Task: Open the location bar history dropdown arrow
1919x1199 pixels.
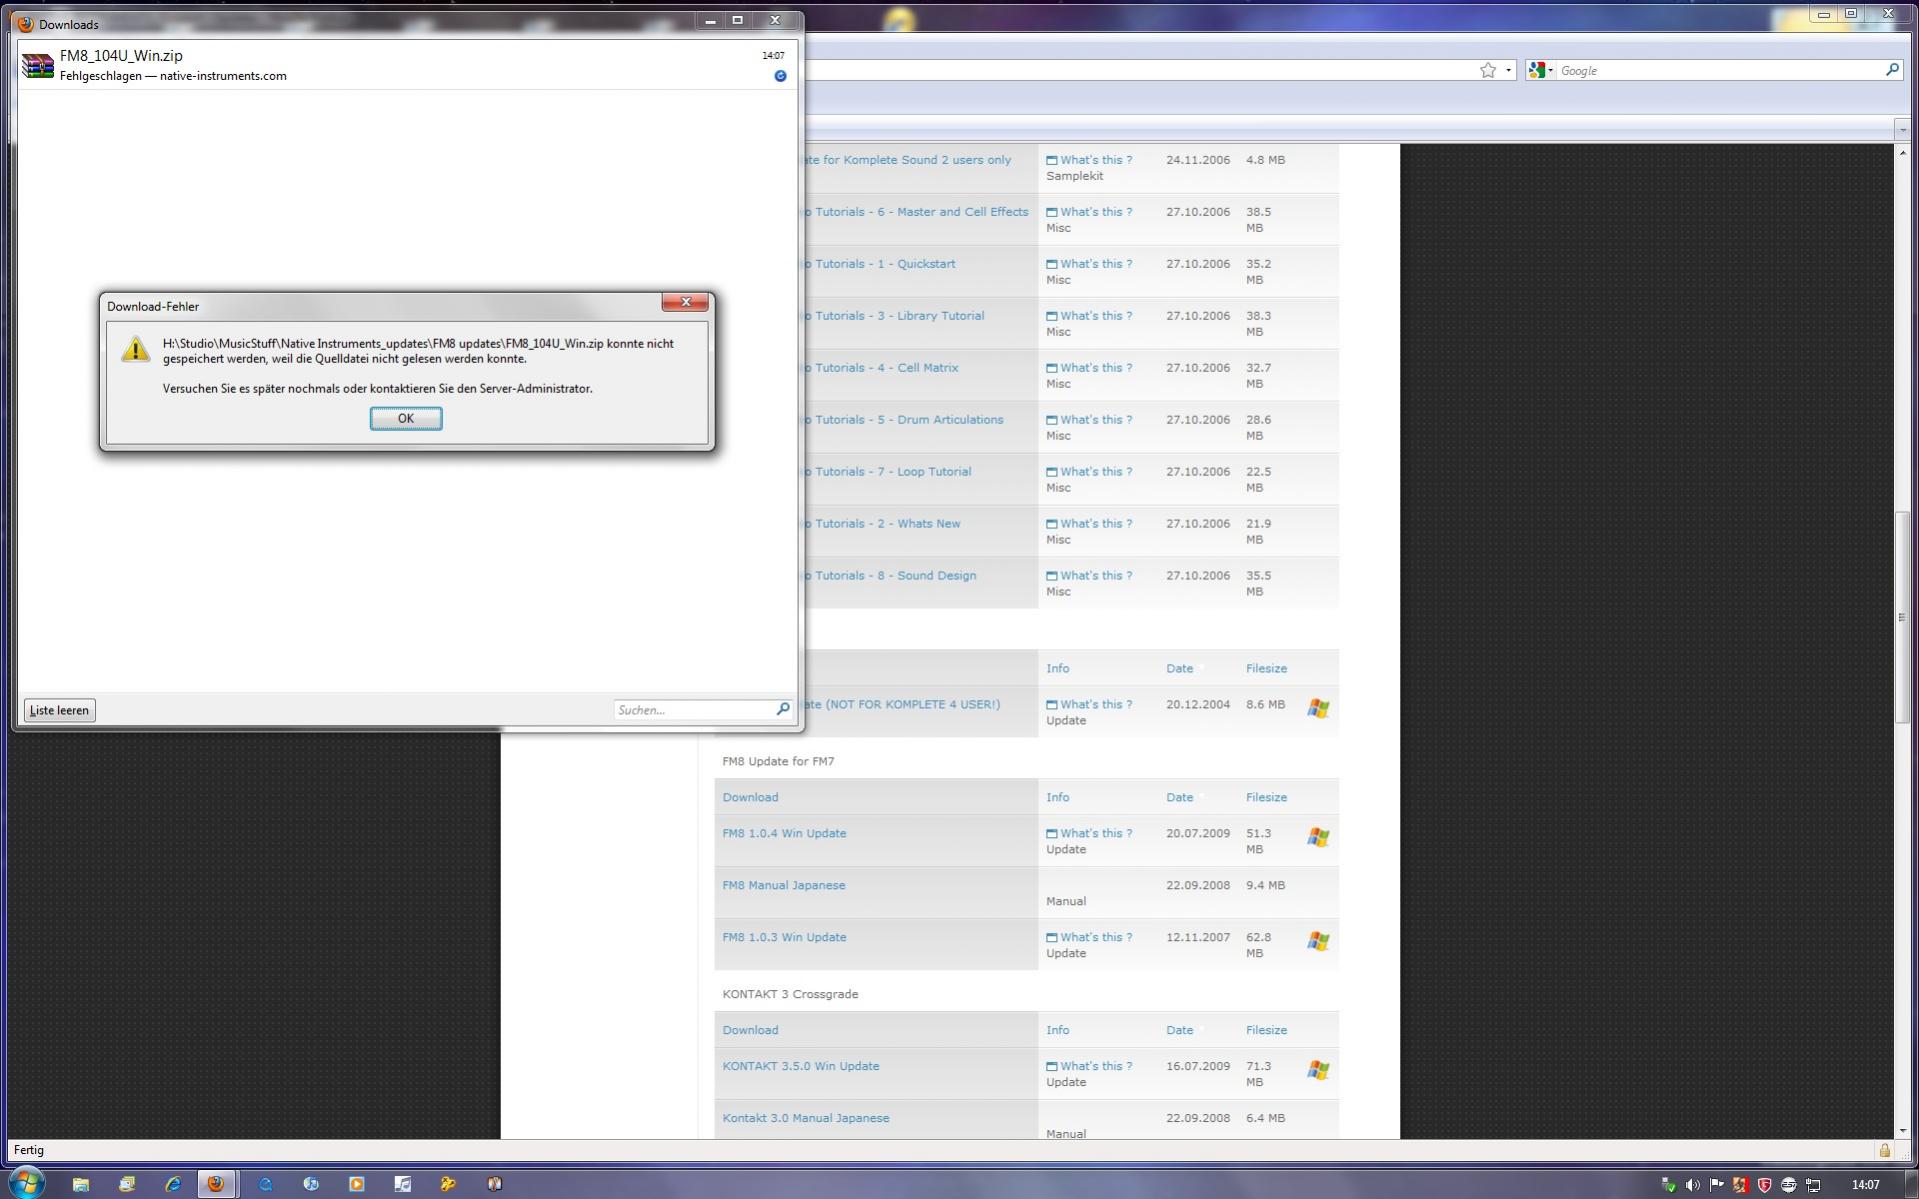Action: pyautogui.click(x=1508, y=70)
